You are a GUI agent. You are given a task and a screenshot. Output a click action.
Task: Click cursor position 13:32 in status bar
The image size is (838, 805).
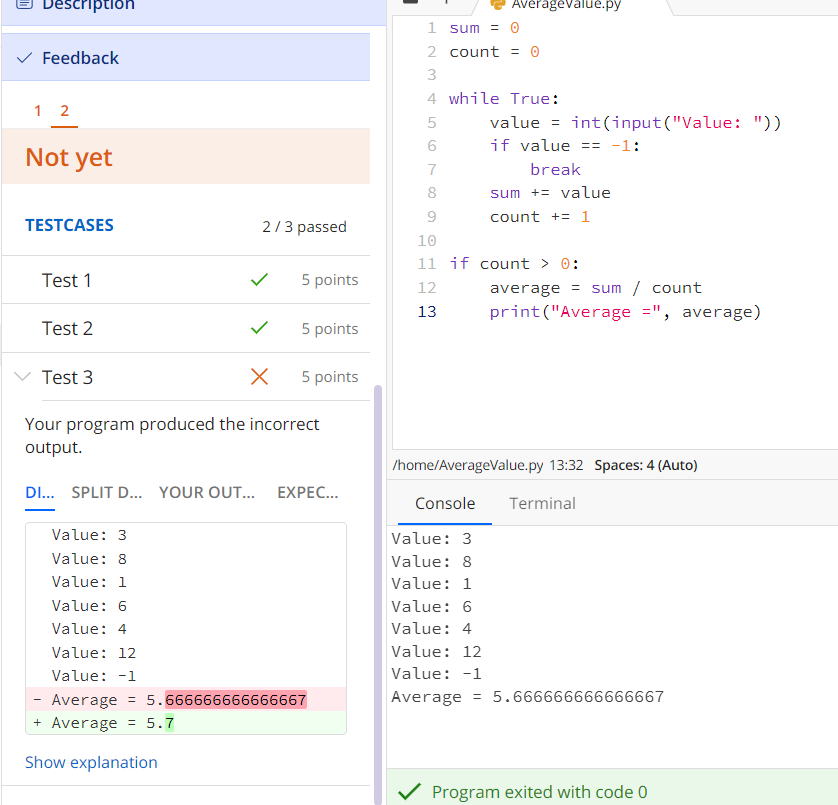coord(566,465)
